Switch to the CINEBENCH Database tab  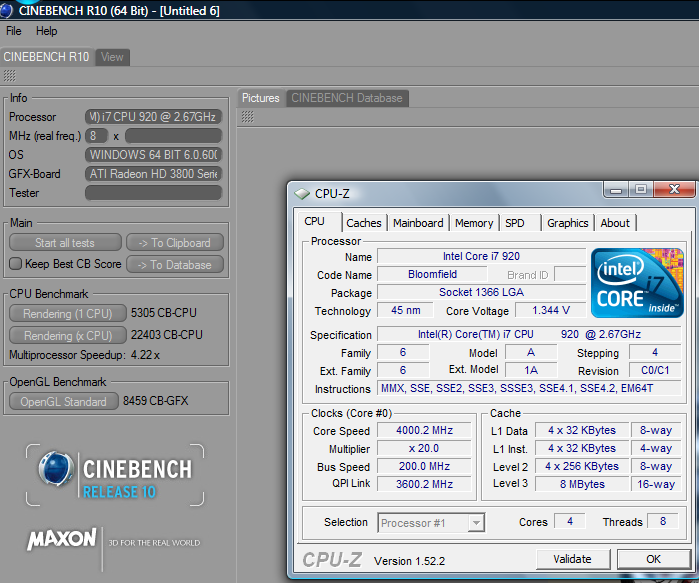click(x=347, y=98)
